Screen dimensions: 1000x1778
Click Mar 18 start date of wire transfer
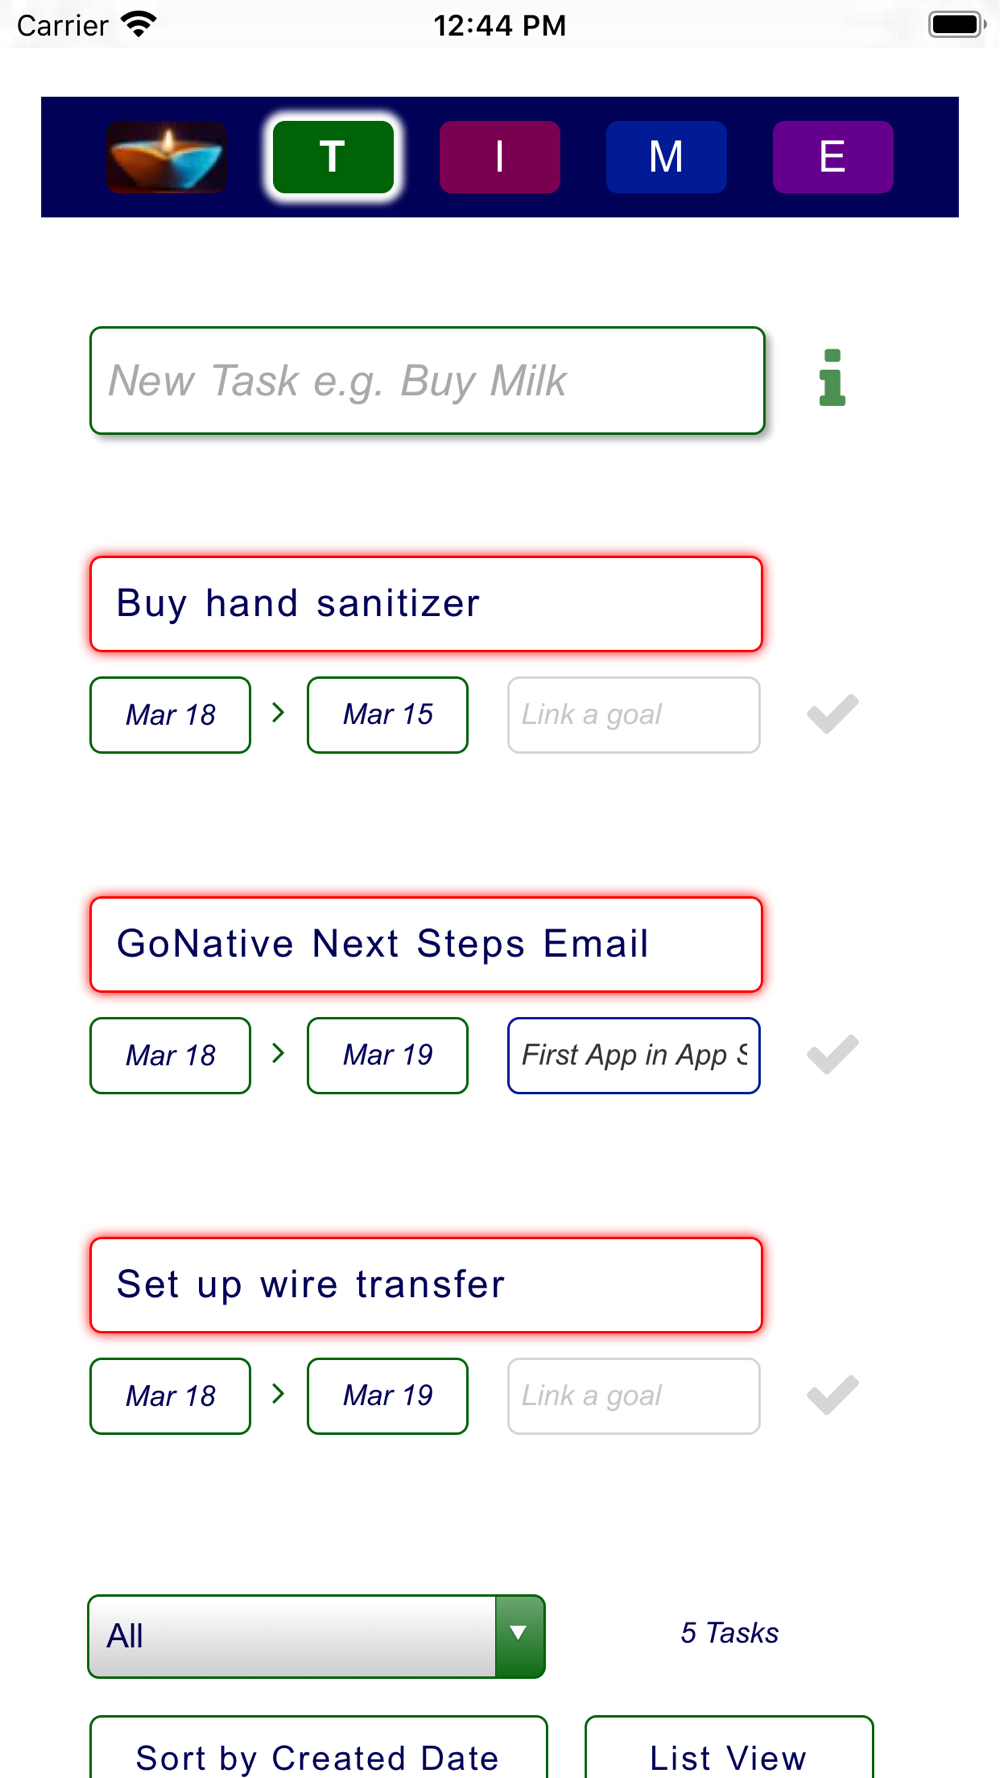(x=170, y=1396)
